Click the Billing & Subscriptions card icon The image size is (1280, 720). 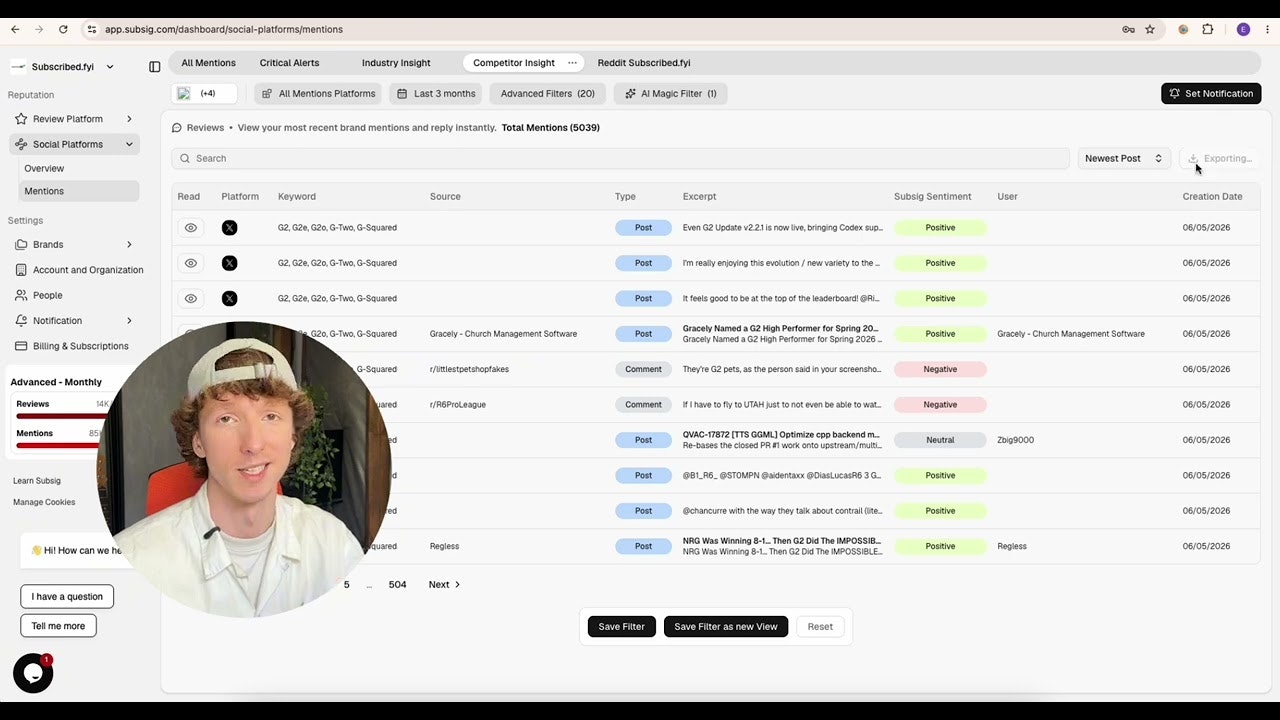pyautogui.click(x=21, y=346)
